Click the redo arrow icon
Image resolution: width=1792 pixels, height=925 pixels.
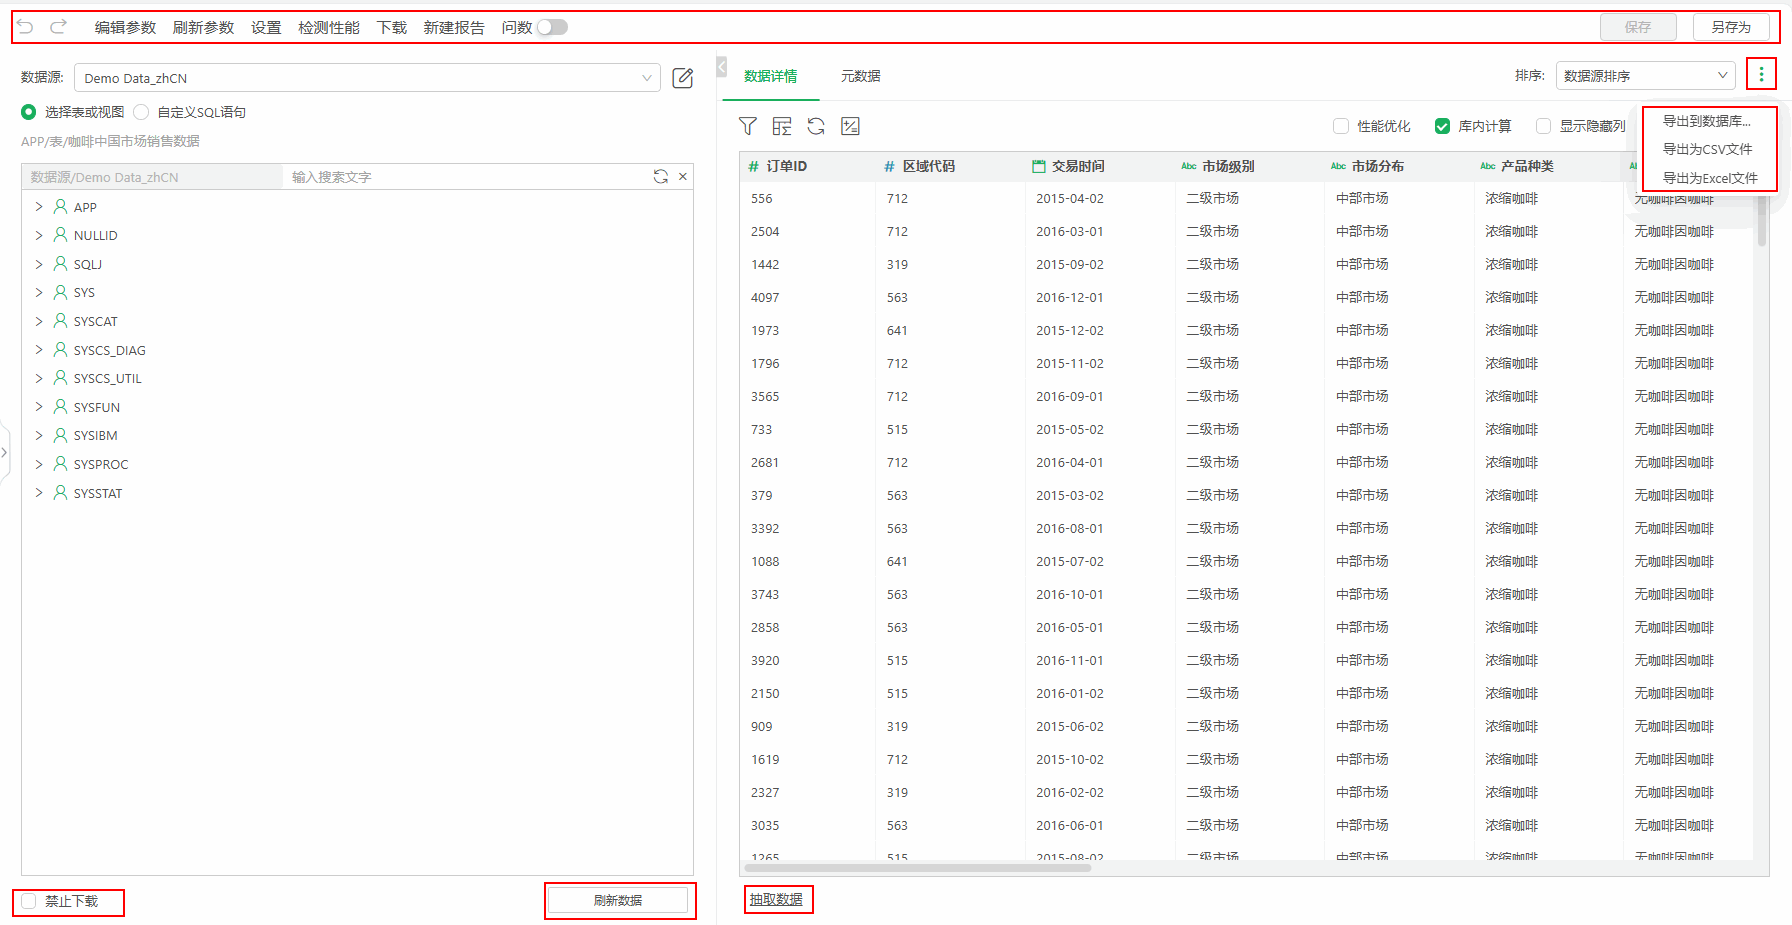coord(59,27)
